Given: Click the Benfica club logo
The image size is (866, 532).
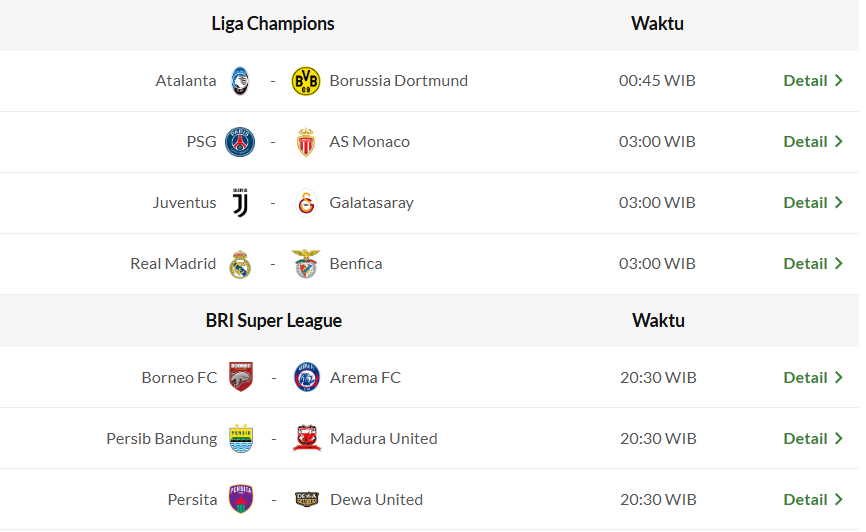Looking at the screenshot, I should [305, 264].
